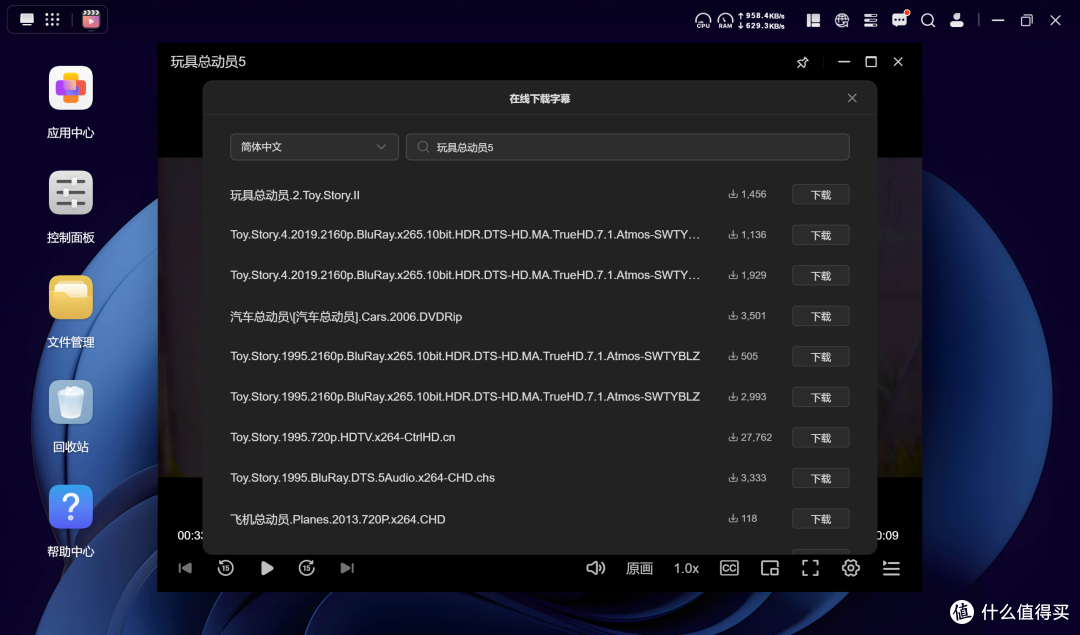Skip to the next video

coord(347,568)
